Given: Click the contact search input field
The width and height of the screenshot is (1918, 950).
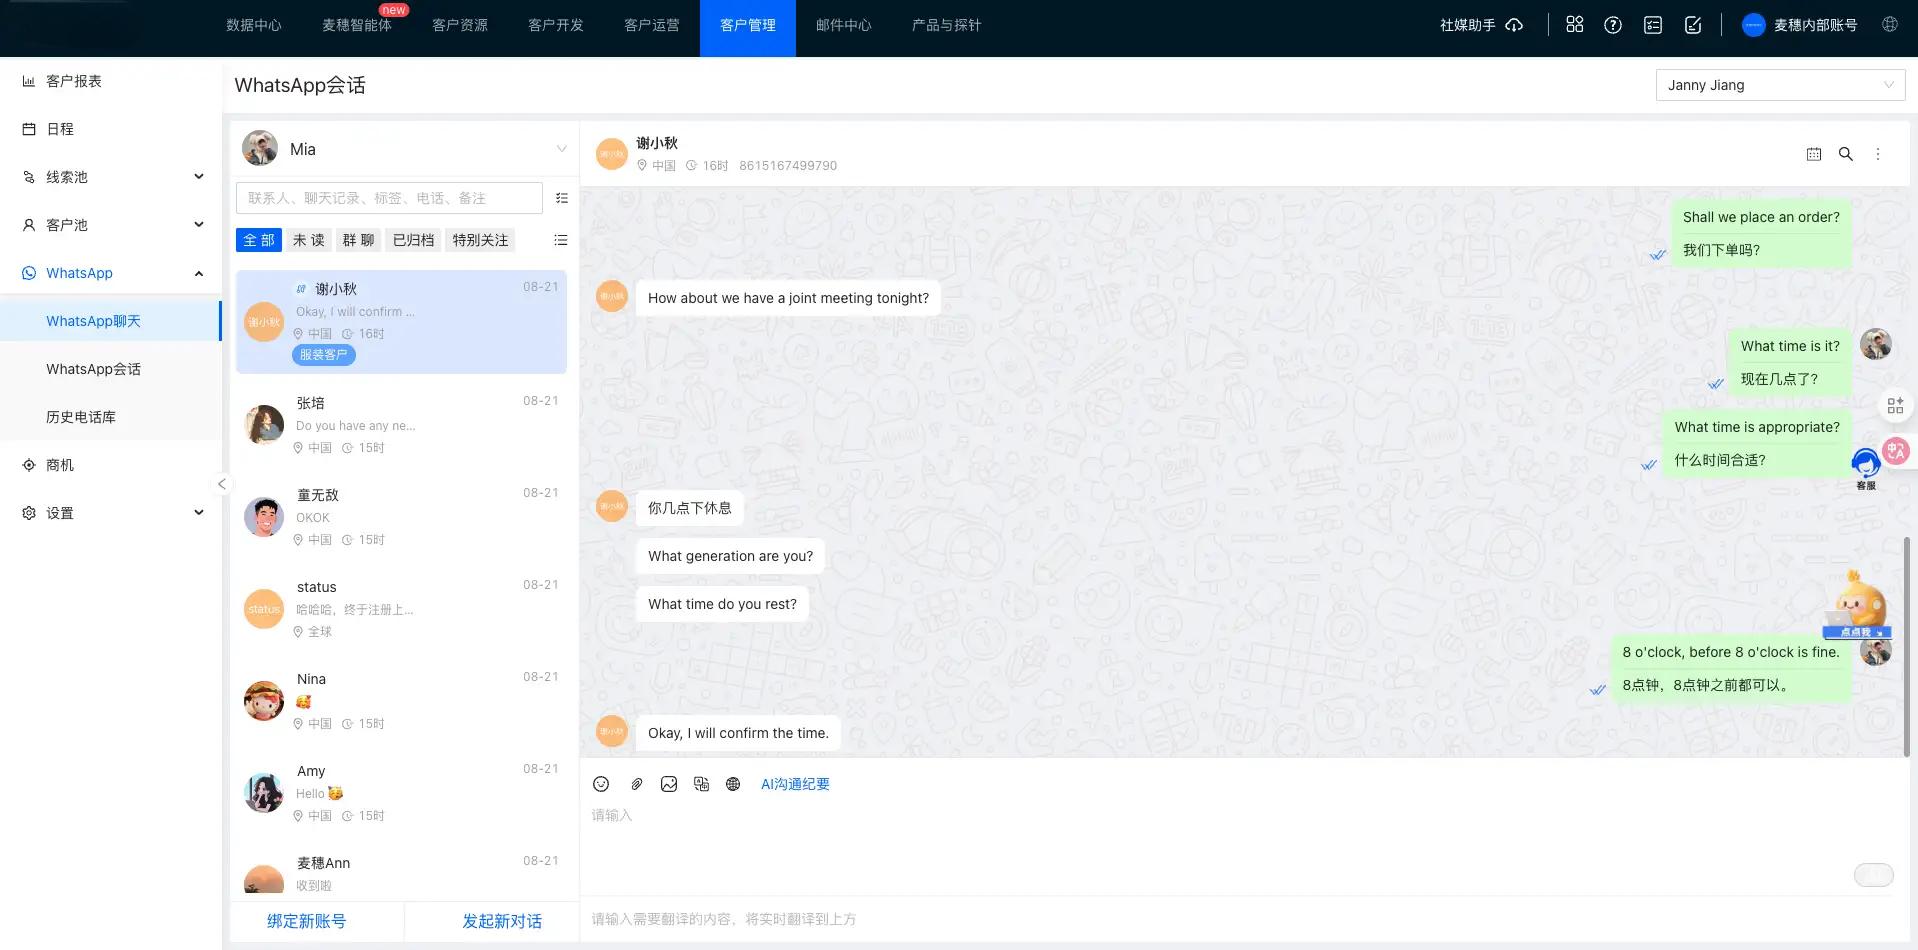Looking at the screenshot, I should [x=389, y=198].
